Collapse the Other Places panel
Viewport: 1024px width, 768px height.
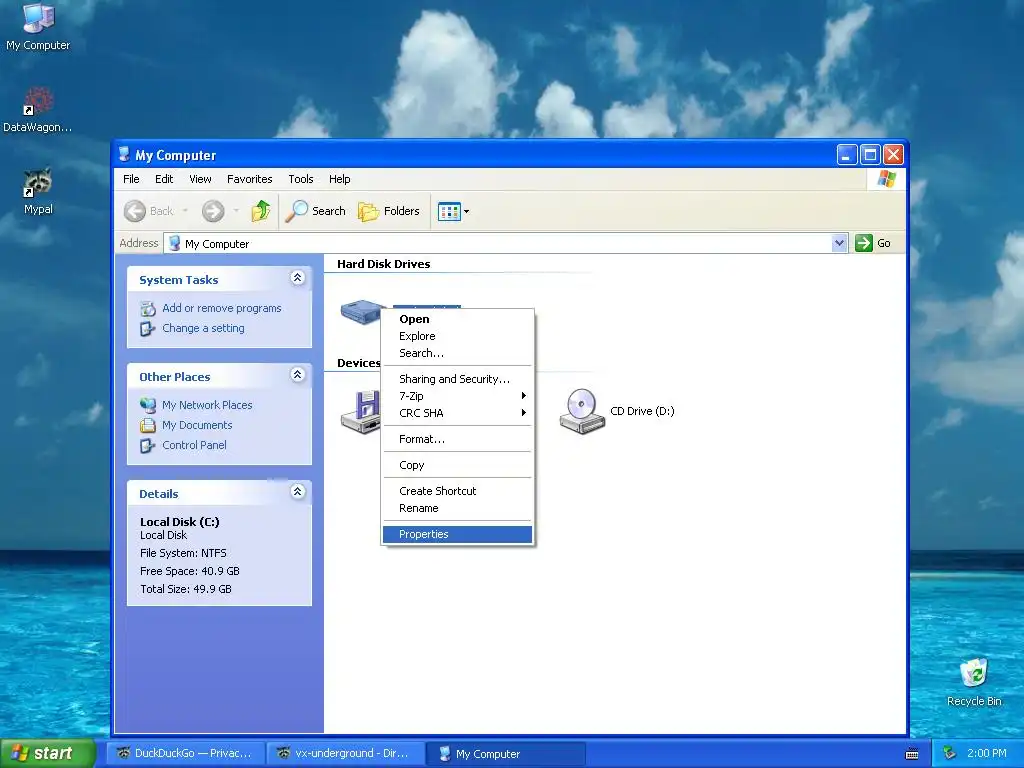(x=297, y=375)
